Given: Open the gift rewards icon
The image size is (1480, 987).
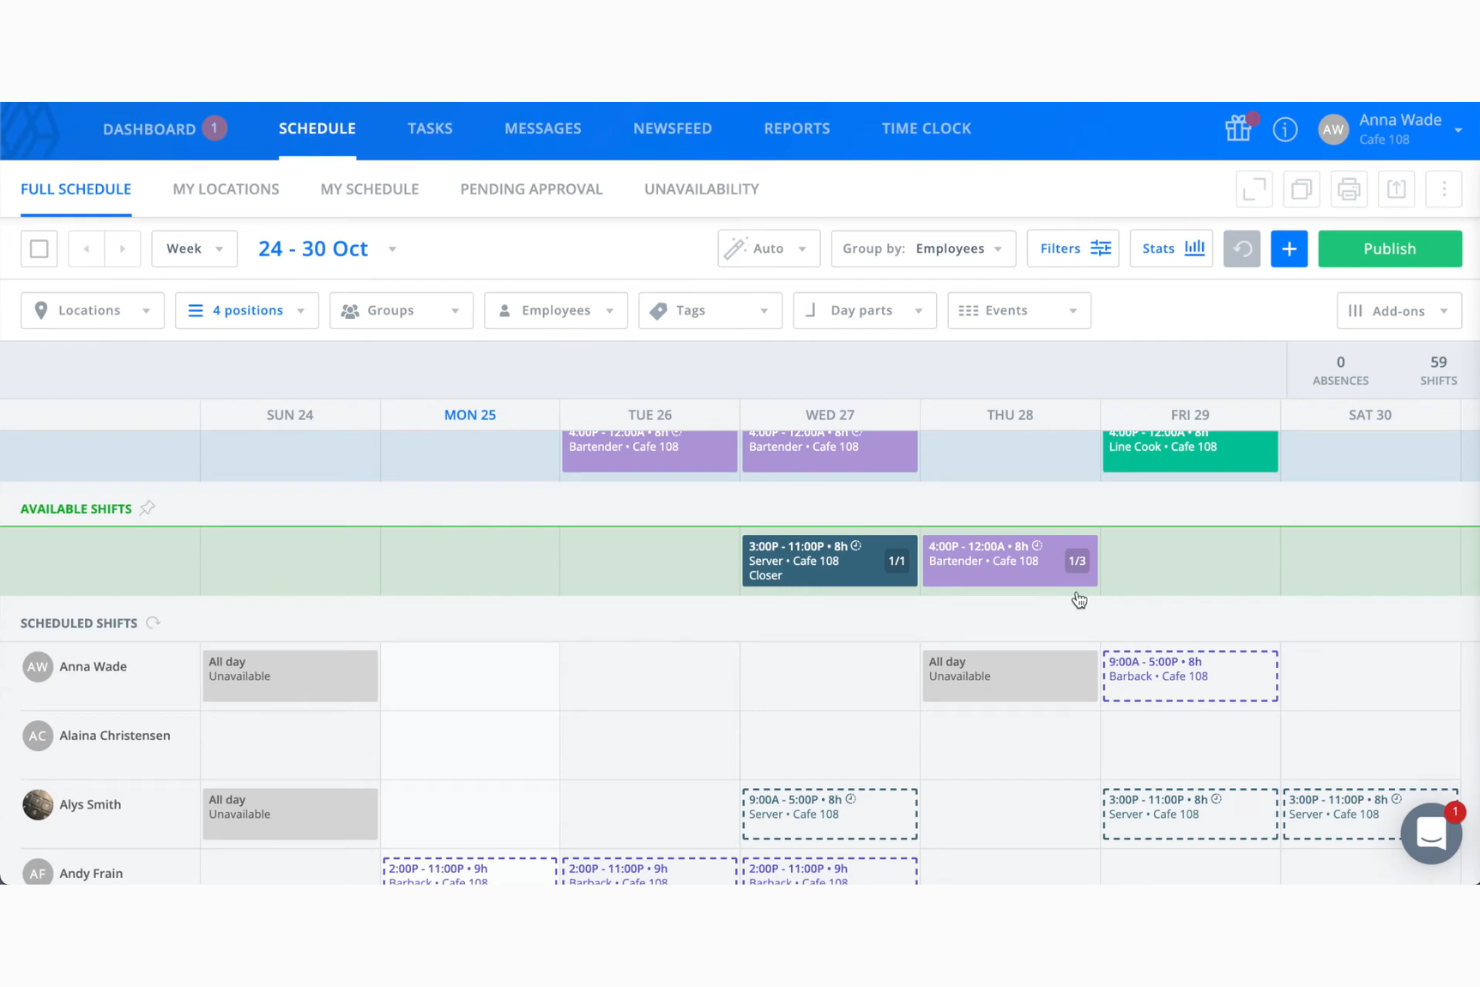Looking at the screenshot, I should point(1238,128).
